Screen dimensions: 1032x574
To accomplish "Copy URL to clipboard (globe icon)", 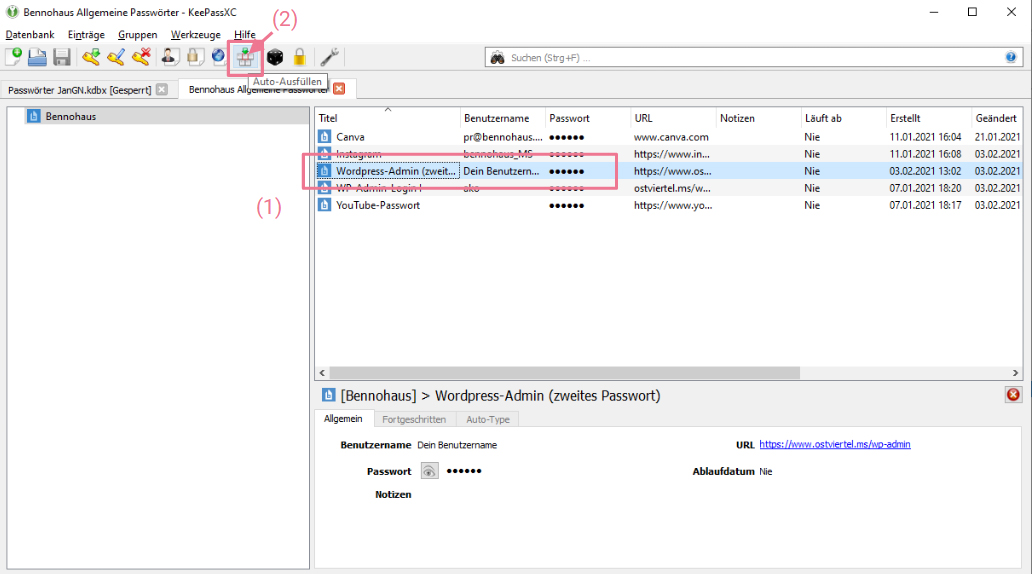I will click(219, 57).
